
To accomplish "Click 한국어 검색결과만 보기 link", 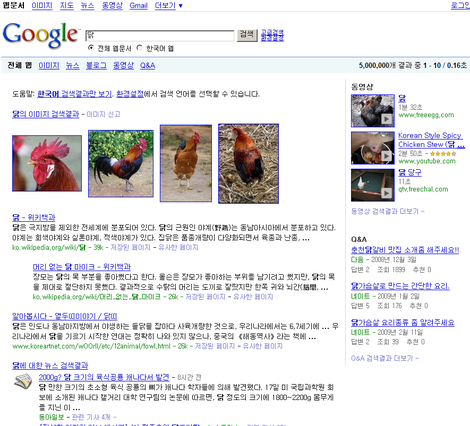I will tap(75, 94).
